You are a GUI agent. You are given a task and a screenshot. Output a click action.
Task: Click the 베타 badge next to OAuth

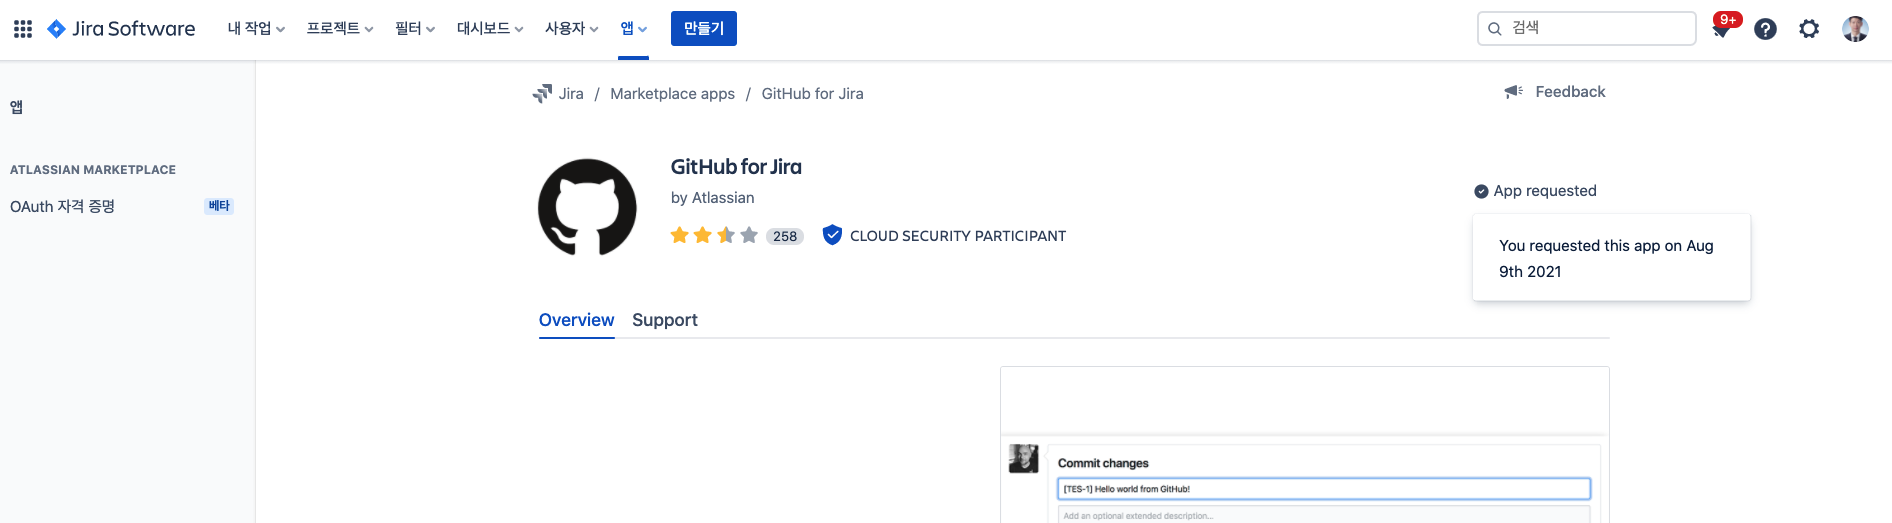(x=219, y=206)
